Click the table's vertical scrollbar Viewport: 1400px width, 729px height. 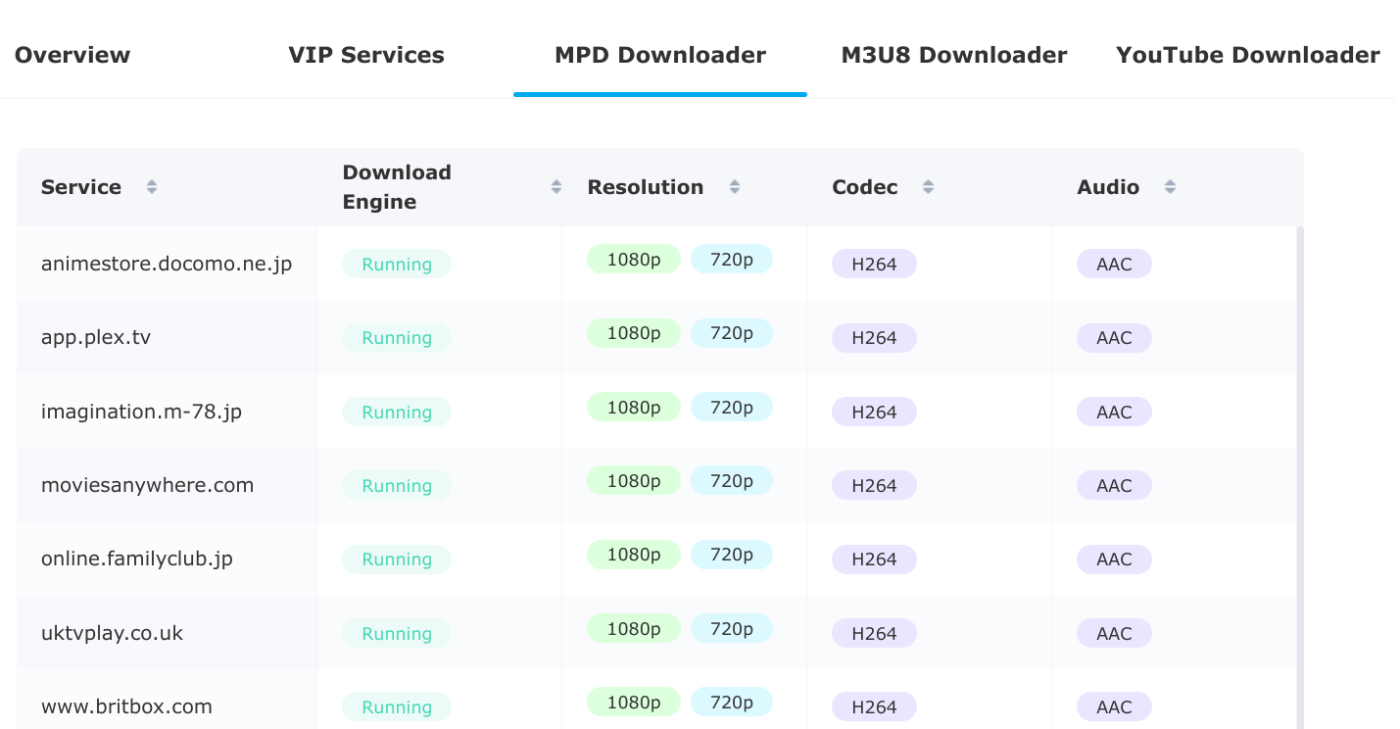(1300, 477)
